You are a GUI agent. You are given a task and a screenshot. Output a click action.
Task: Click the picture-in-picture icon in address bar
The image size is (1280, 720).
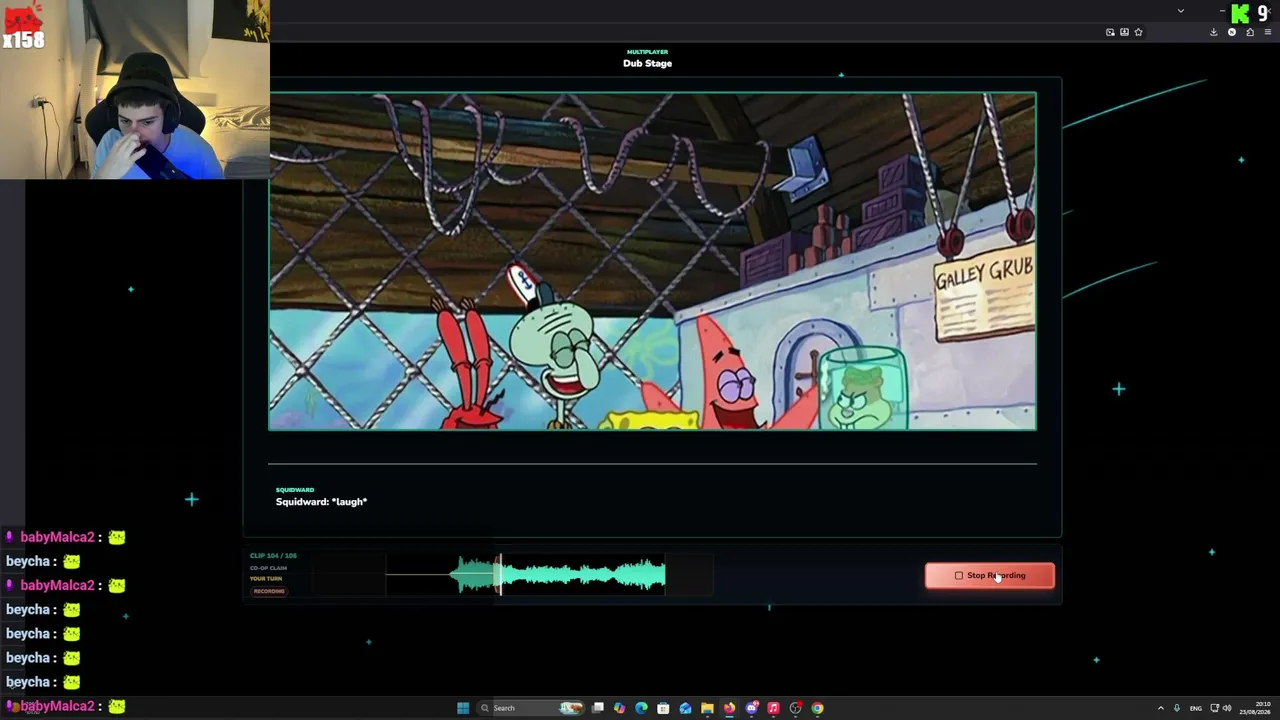tap(1110, 32)
